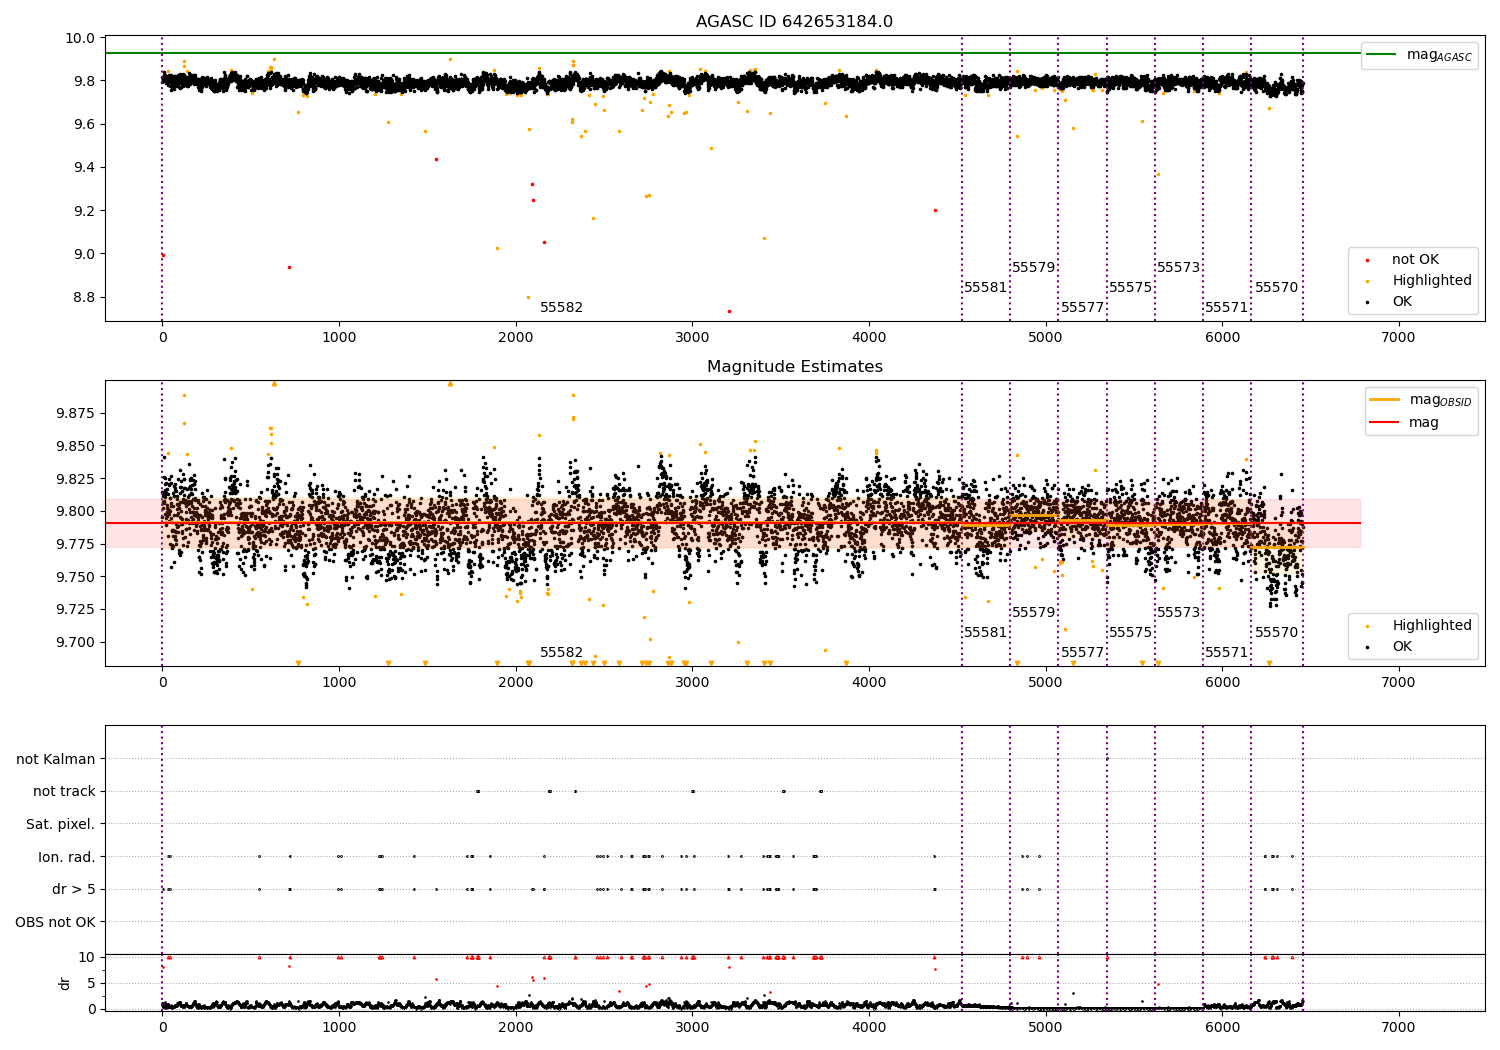Select the 'dr > 5' axis label
The image size is (1500, 1050).
[x=74, y=889]
